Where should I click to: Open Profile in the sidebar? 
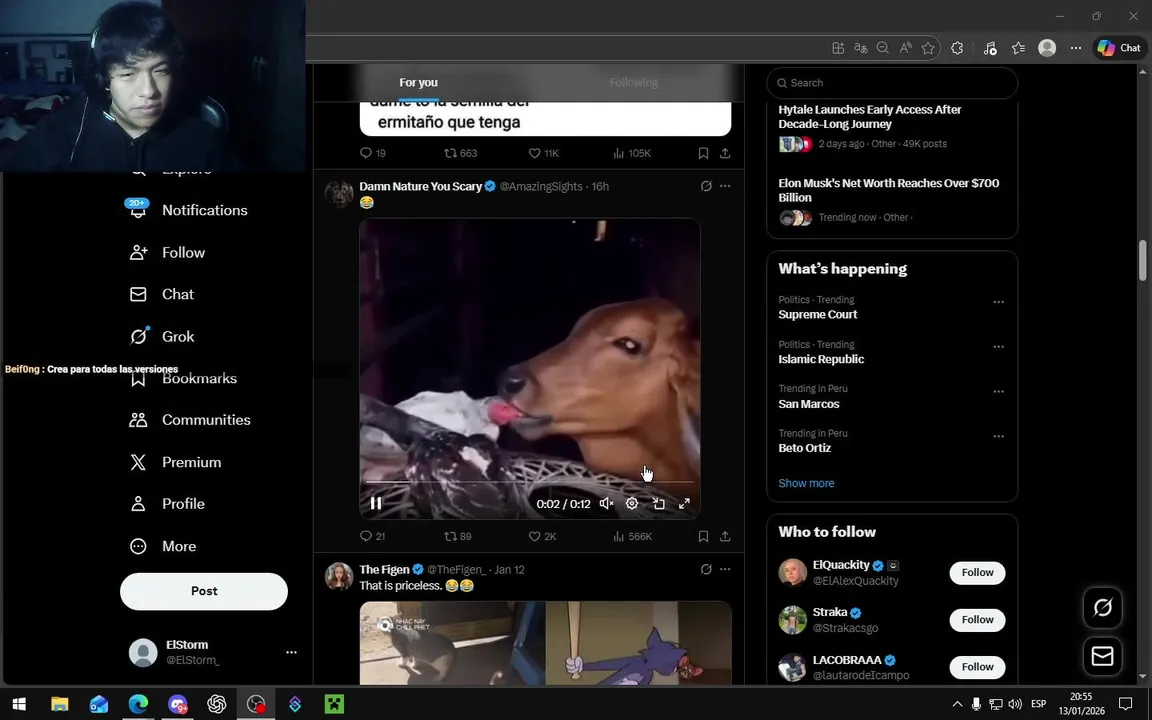pos(167,504)
